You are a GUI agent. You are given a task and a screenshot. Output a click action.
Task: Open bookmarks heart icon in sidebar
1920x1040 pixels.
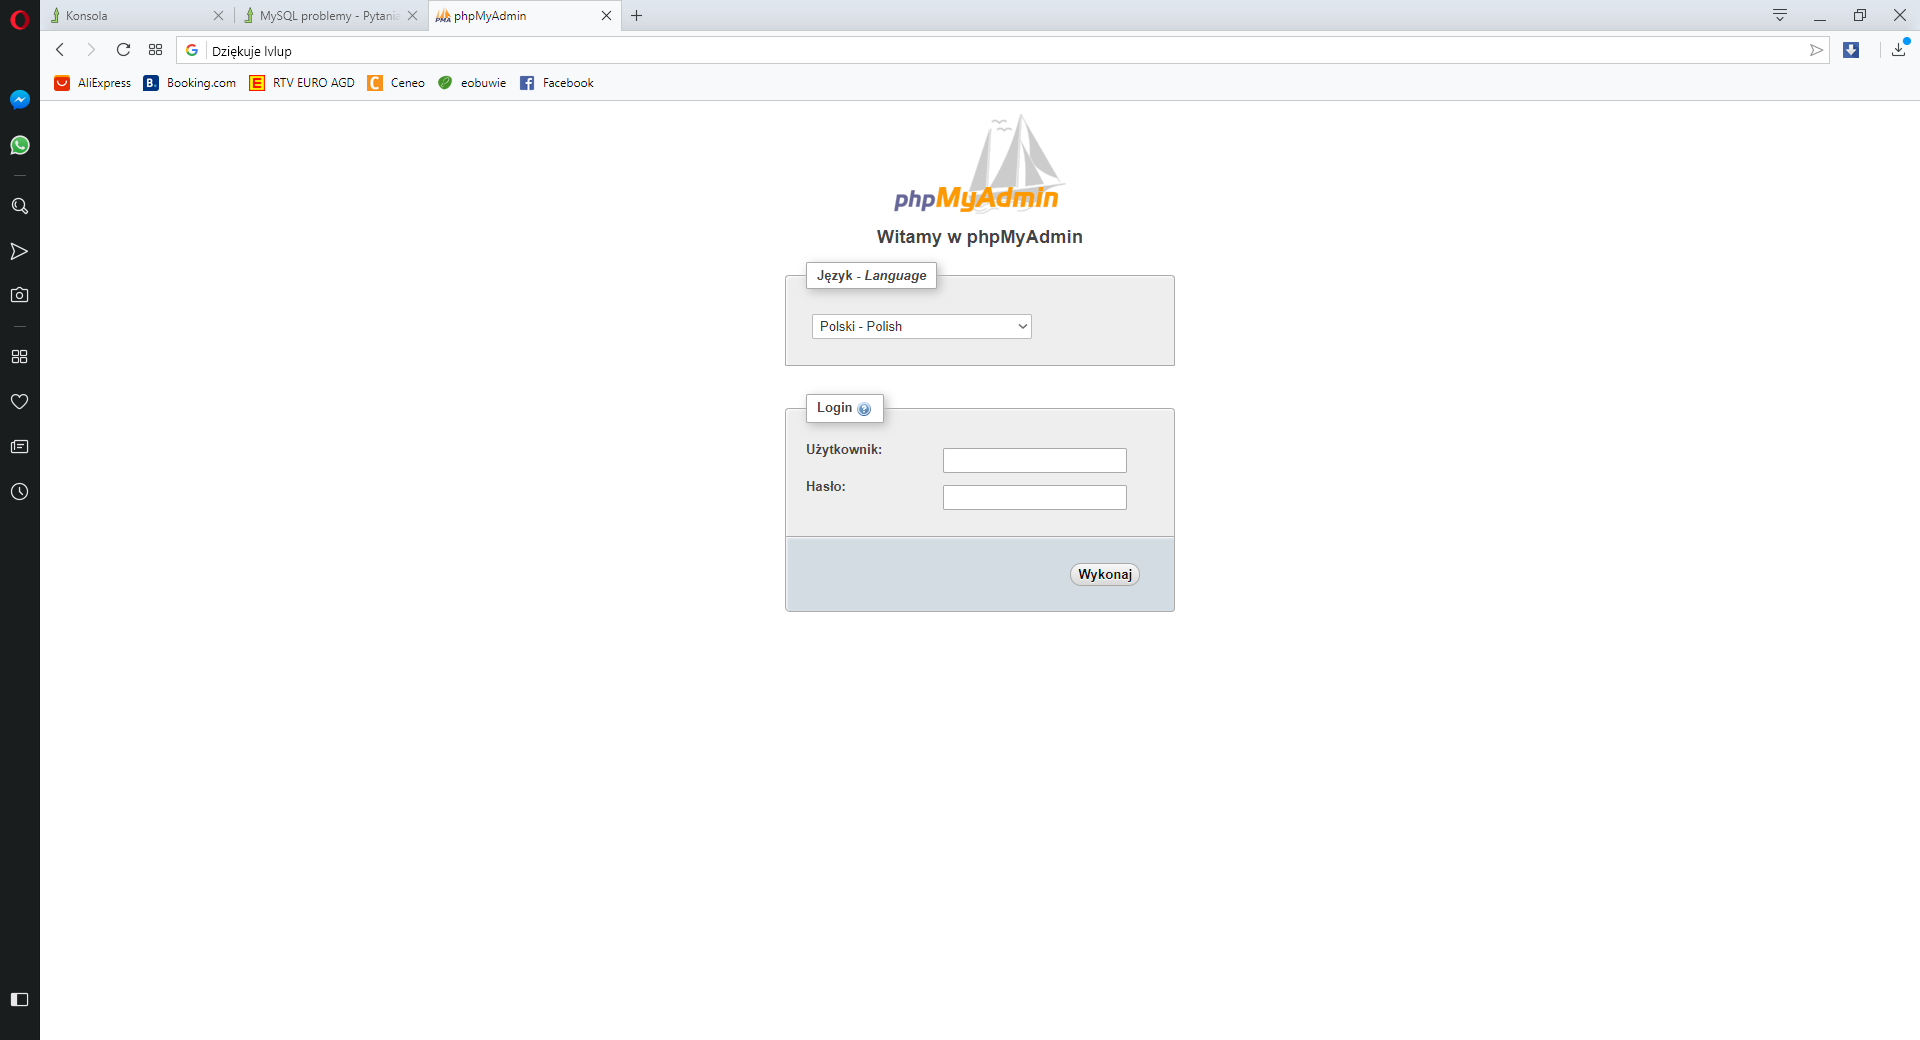19,402
